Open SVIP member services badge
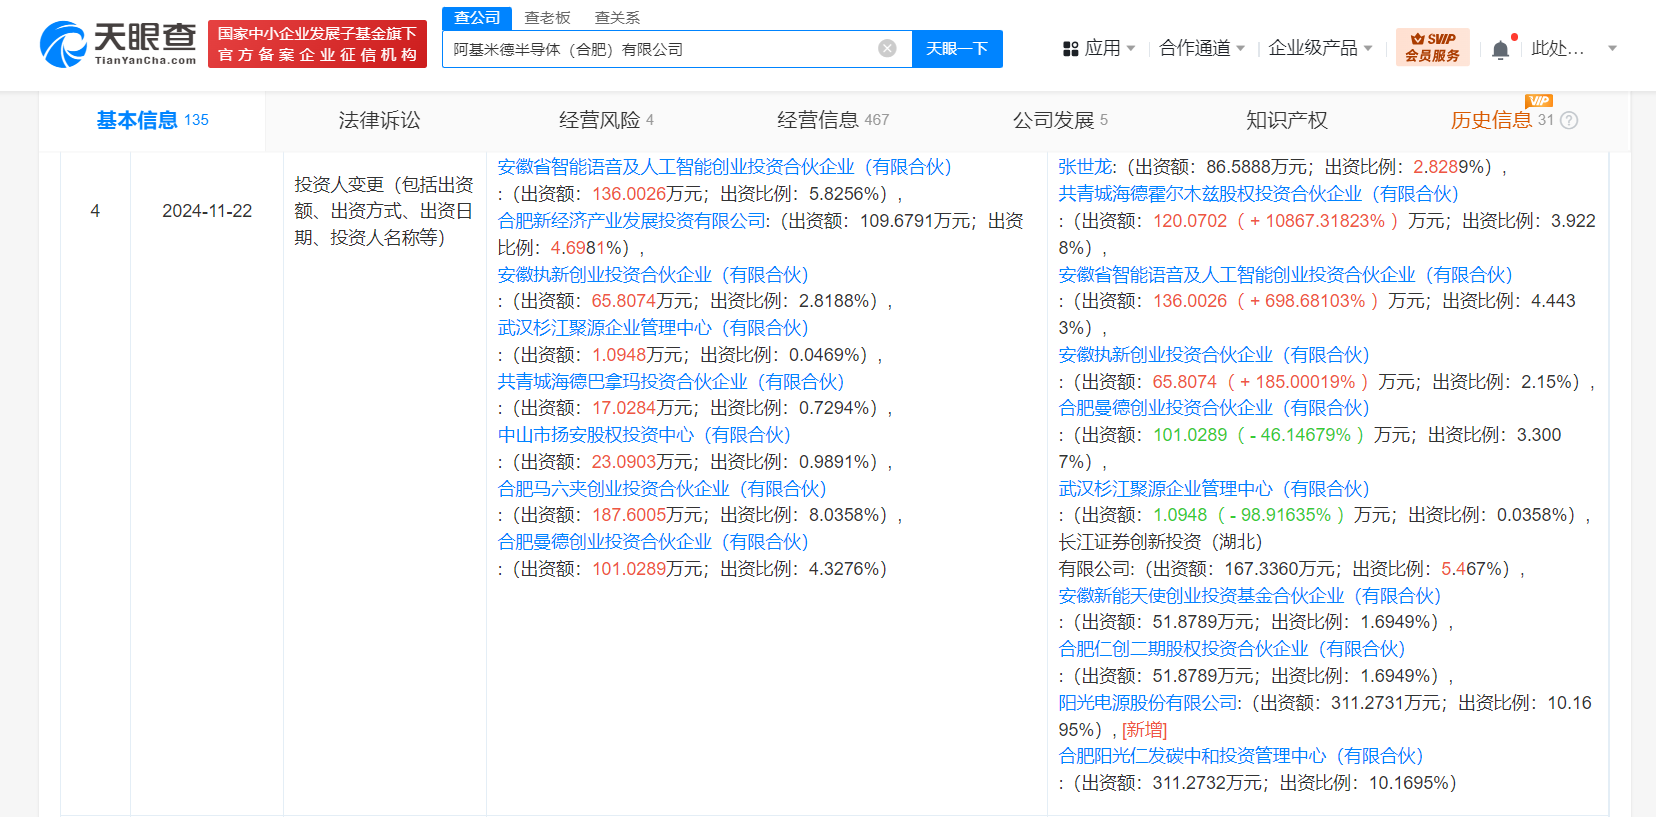Image resolution: width=1656 pixels, height=817 pixels. point(1432,47)
